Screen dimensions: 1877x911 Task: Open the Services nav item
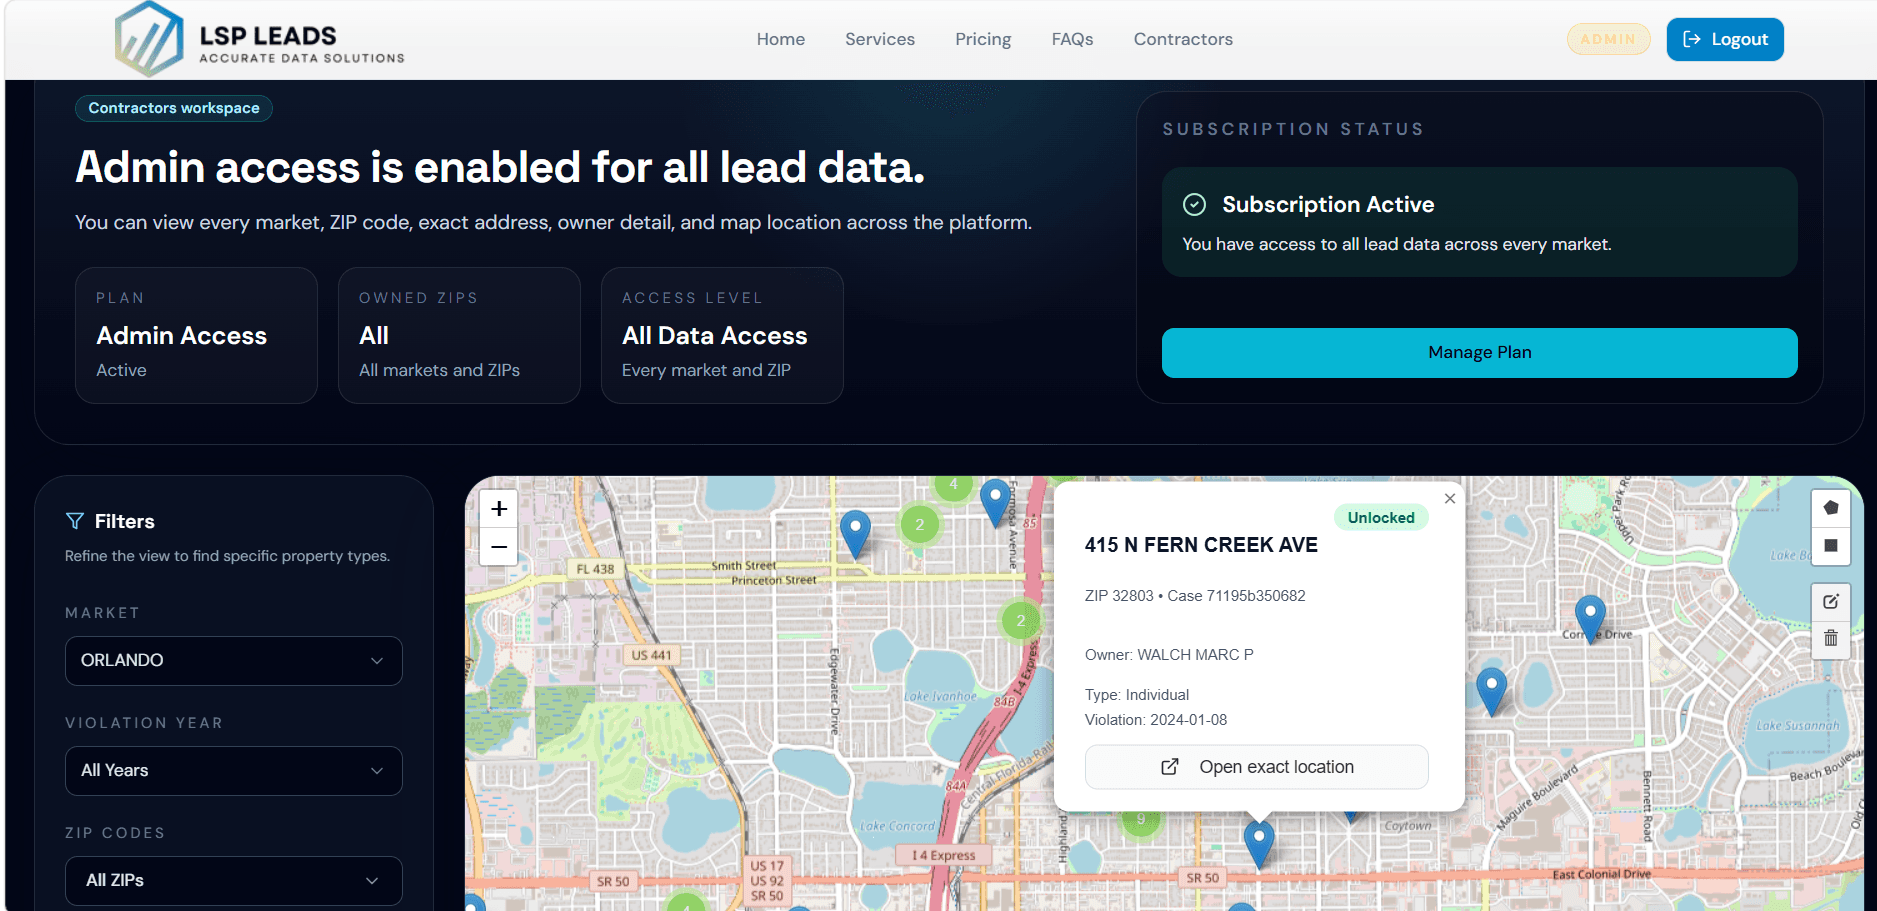(880, 39)
